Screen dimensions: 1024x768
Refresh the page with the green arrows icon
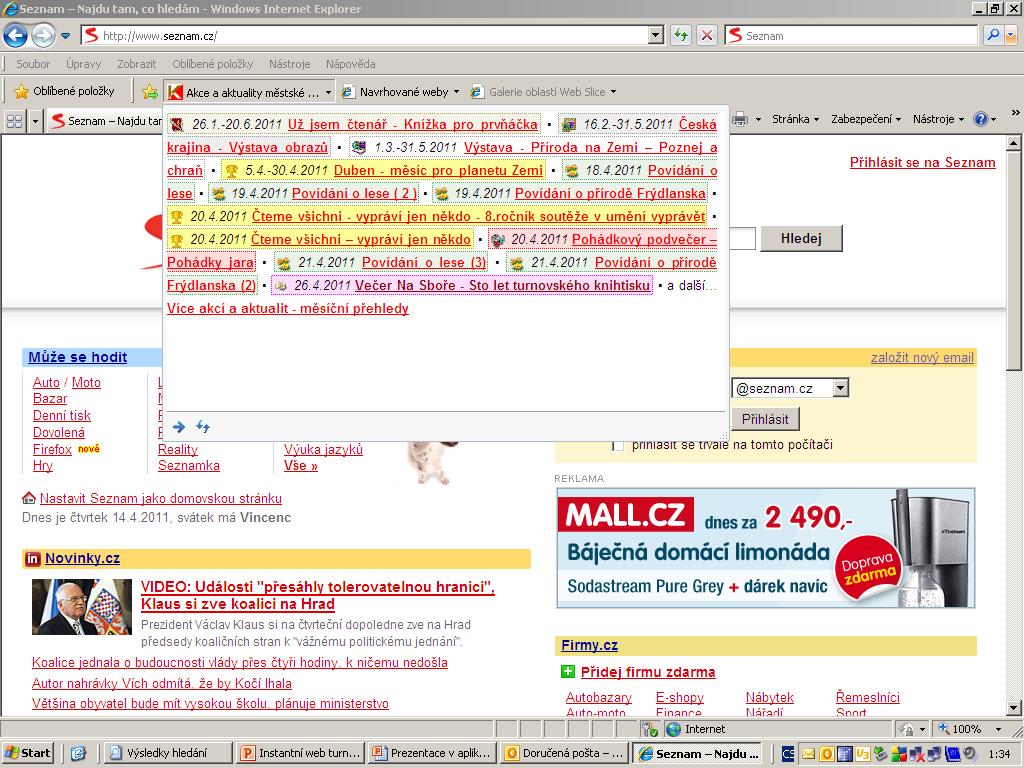point(680,35)
